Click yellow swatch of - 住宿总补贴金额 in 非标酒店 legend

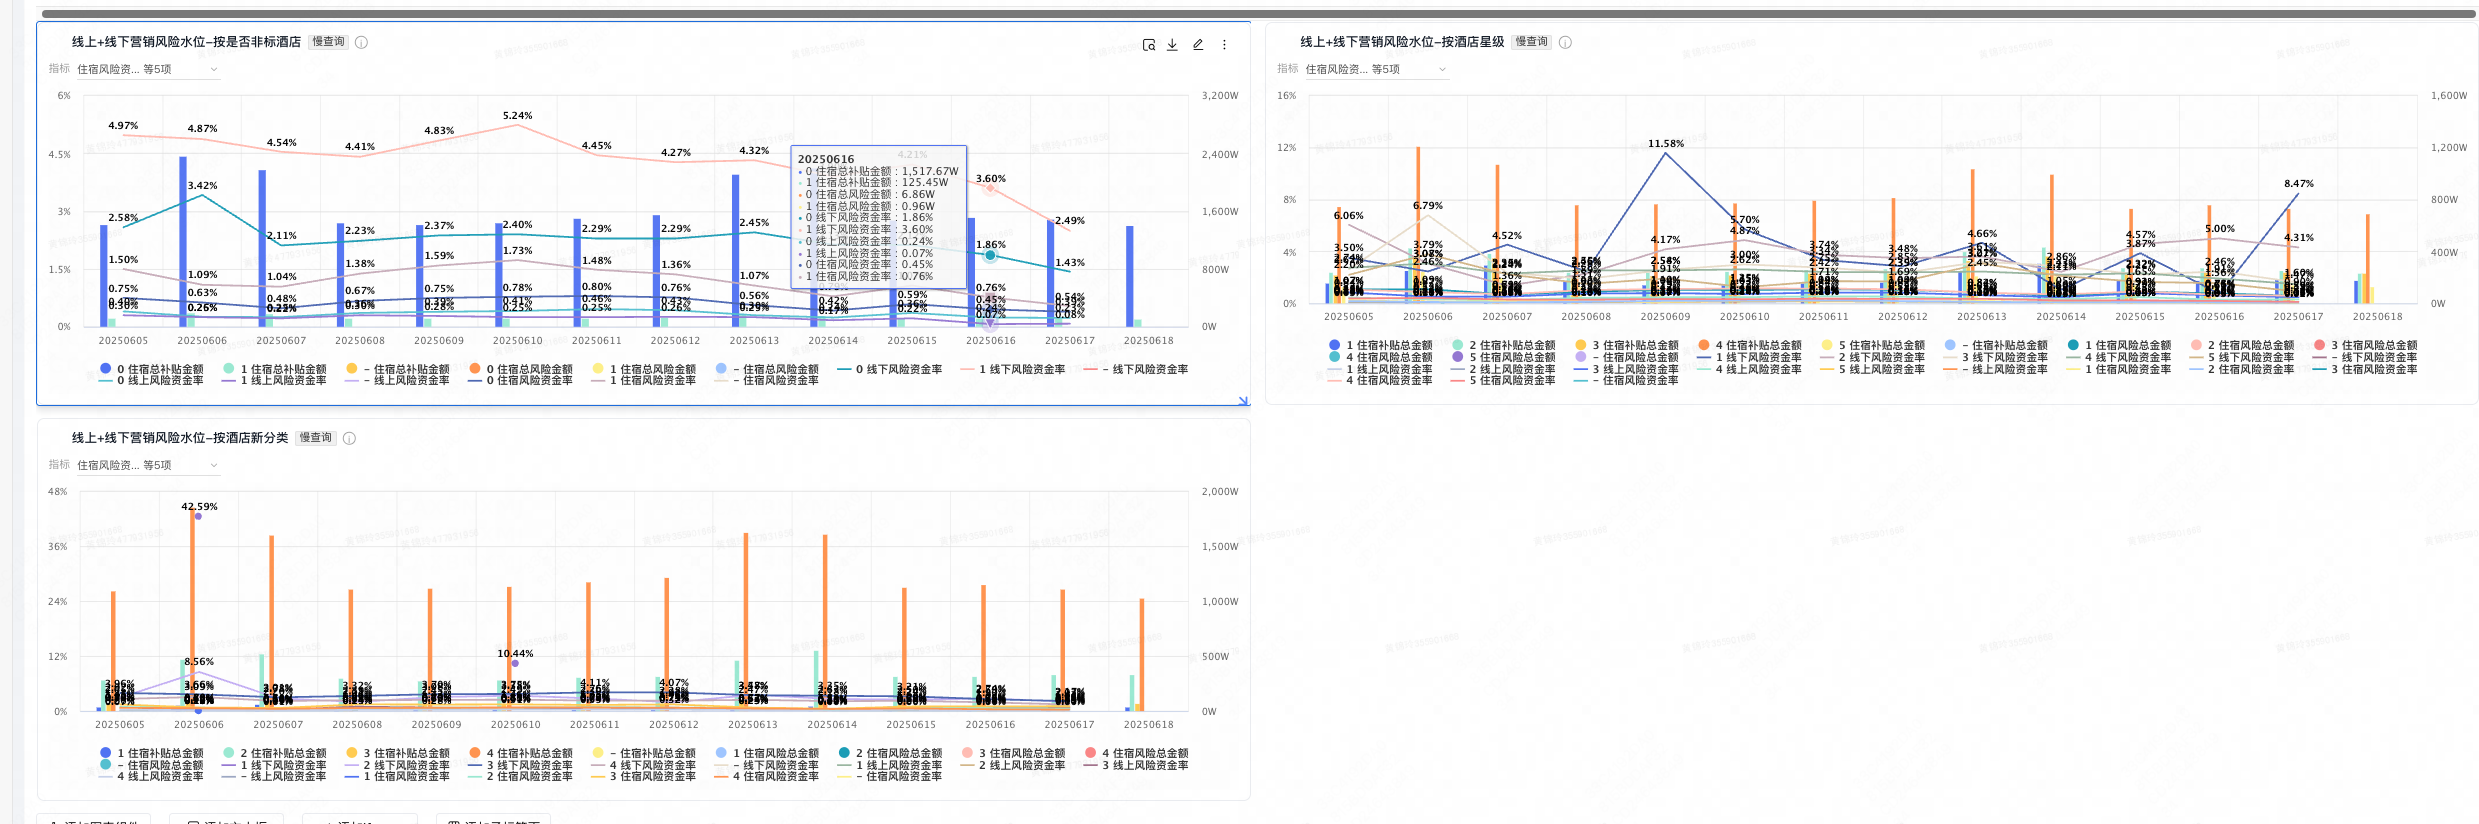351,369
